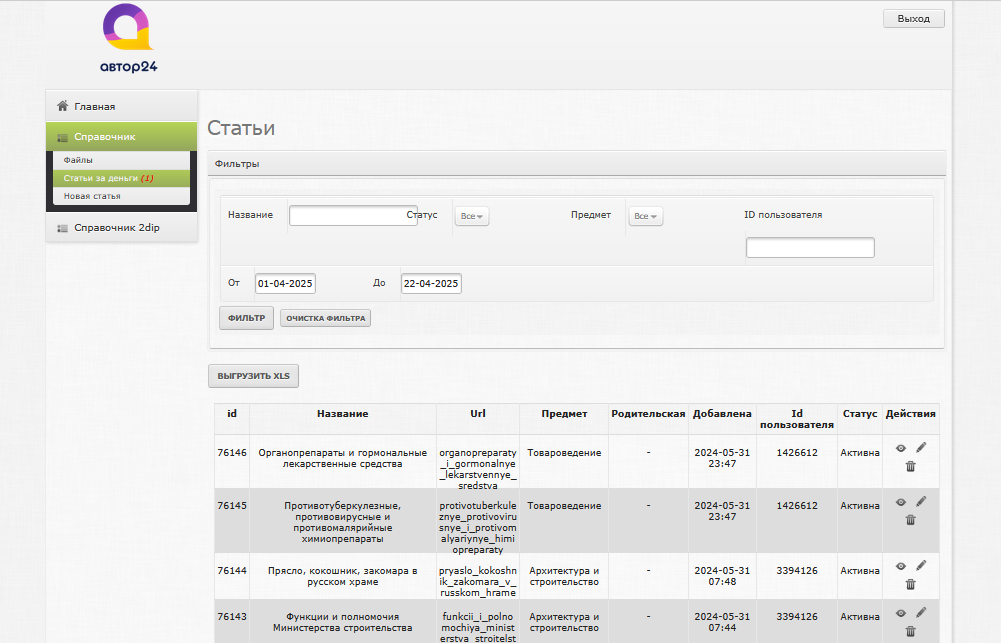This screenshot has width=1001, height=643.
Task: Select Новая статья submenu item
Action: (121, 196)
